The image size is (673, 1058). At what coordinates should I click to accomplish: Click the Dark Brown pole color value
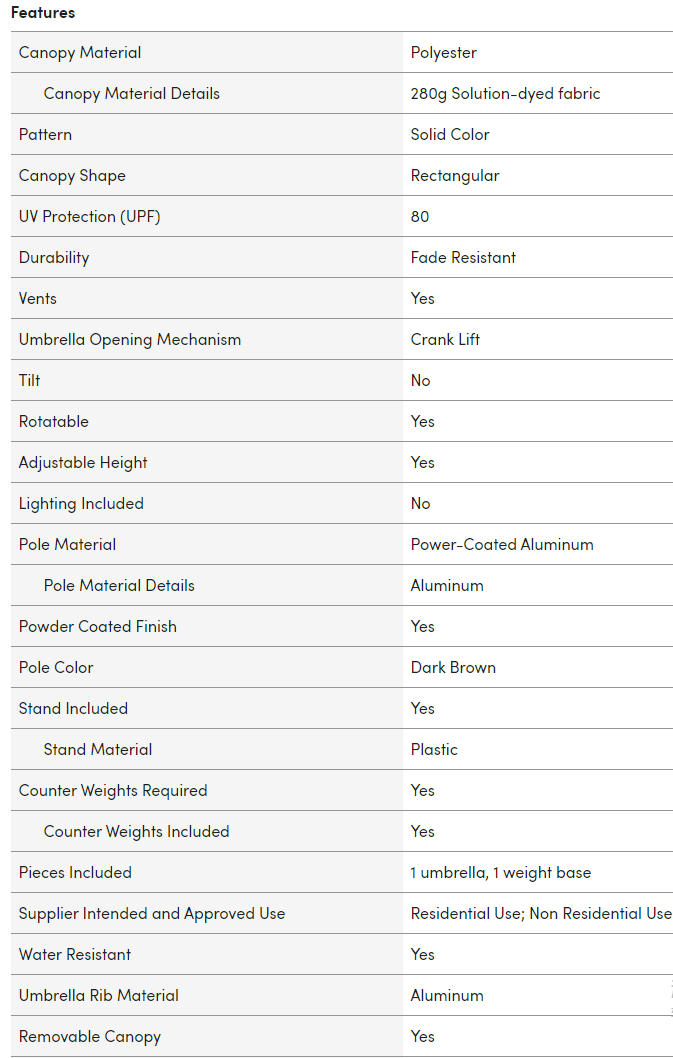click(453, 667)
